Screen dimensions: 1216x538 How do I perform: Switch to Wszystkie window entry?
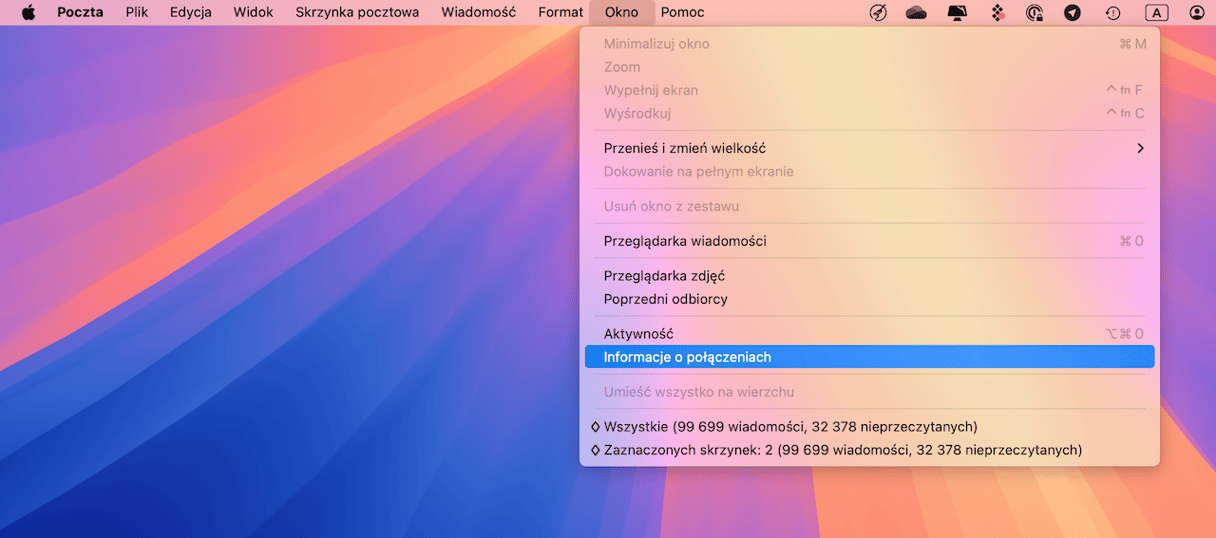pyautogui.click(x=869, y=427)
